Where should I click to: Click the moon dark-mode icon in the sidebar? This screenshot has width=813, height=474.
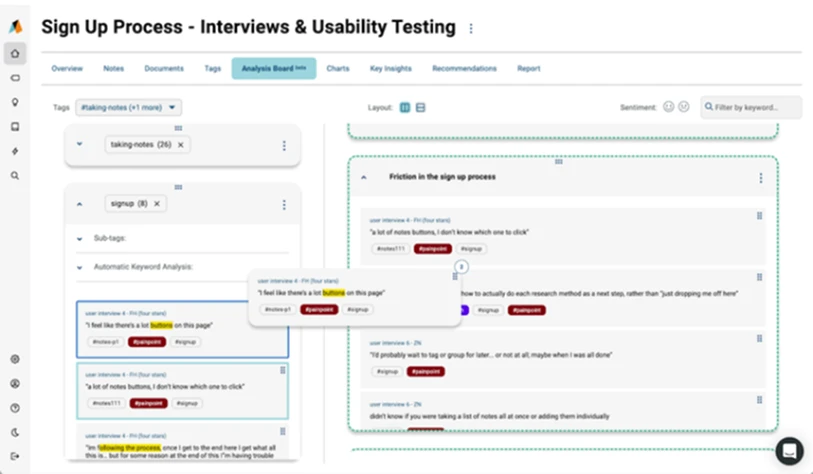pos(15,432)
